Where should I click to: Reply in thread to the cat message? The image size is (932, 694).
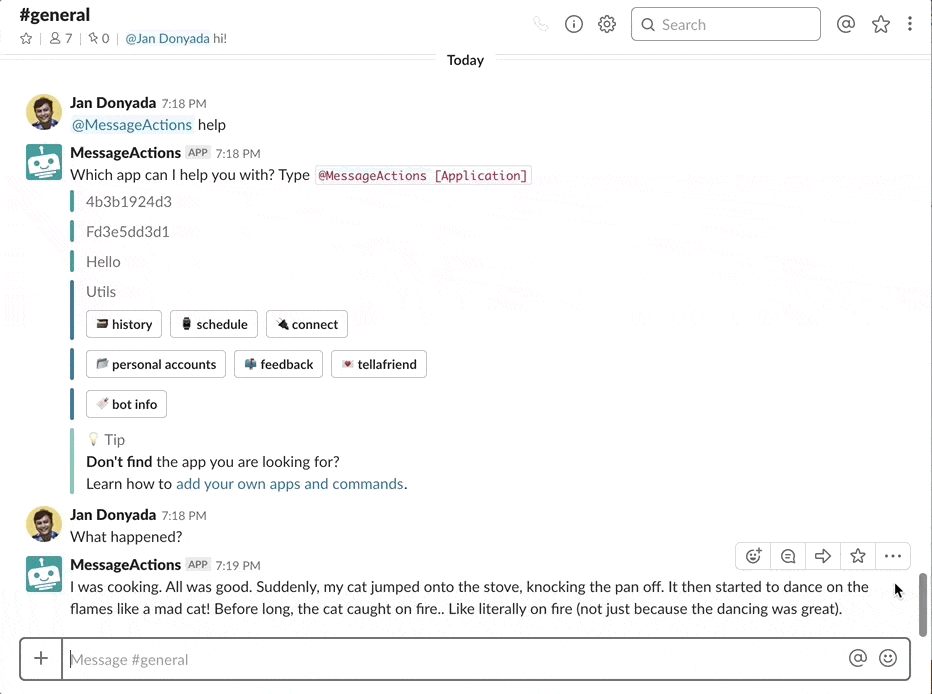(x=788, y=556)
